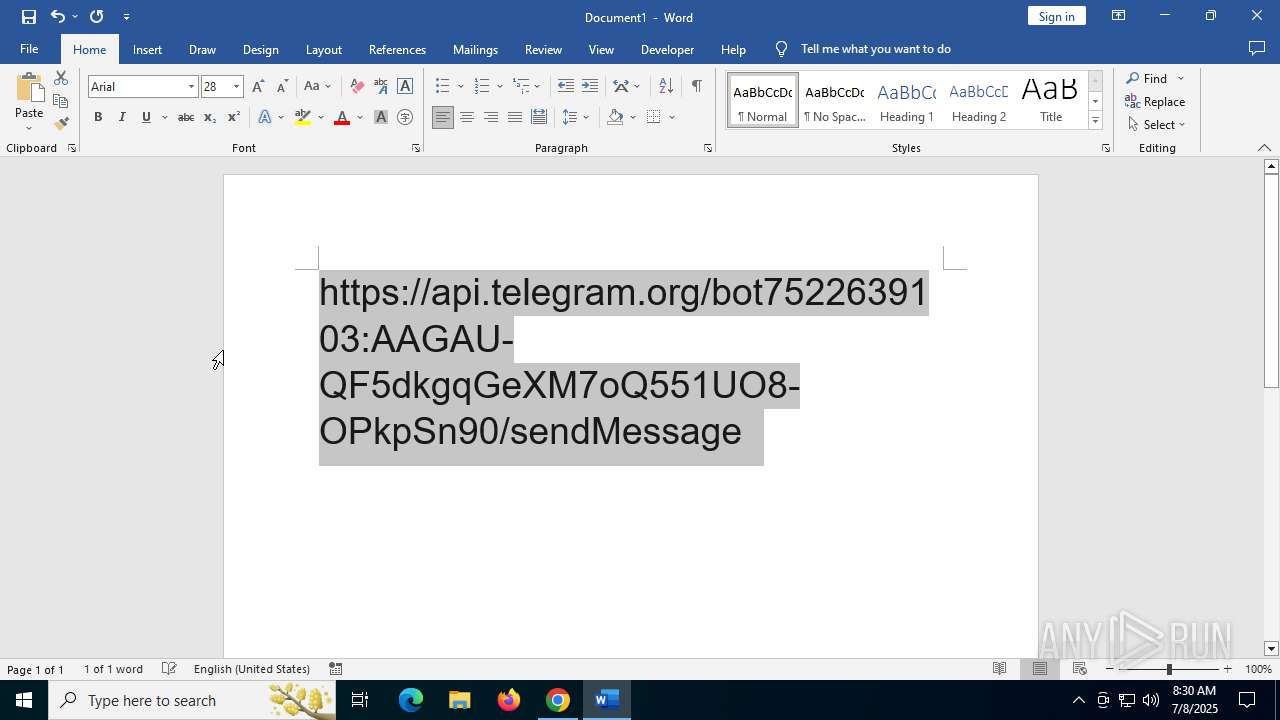Shrink font size icon
The height and width of the screenshot is (720, 1280).
pyautogui.click(x=282, y=87)
